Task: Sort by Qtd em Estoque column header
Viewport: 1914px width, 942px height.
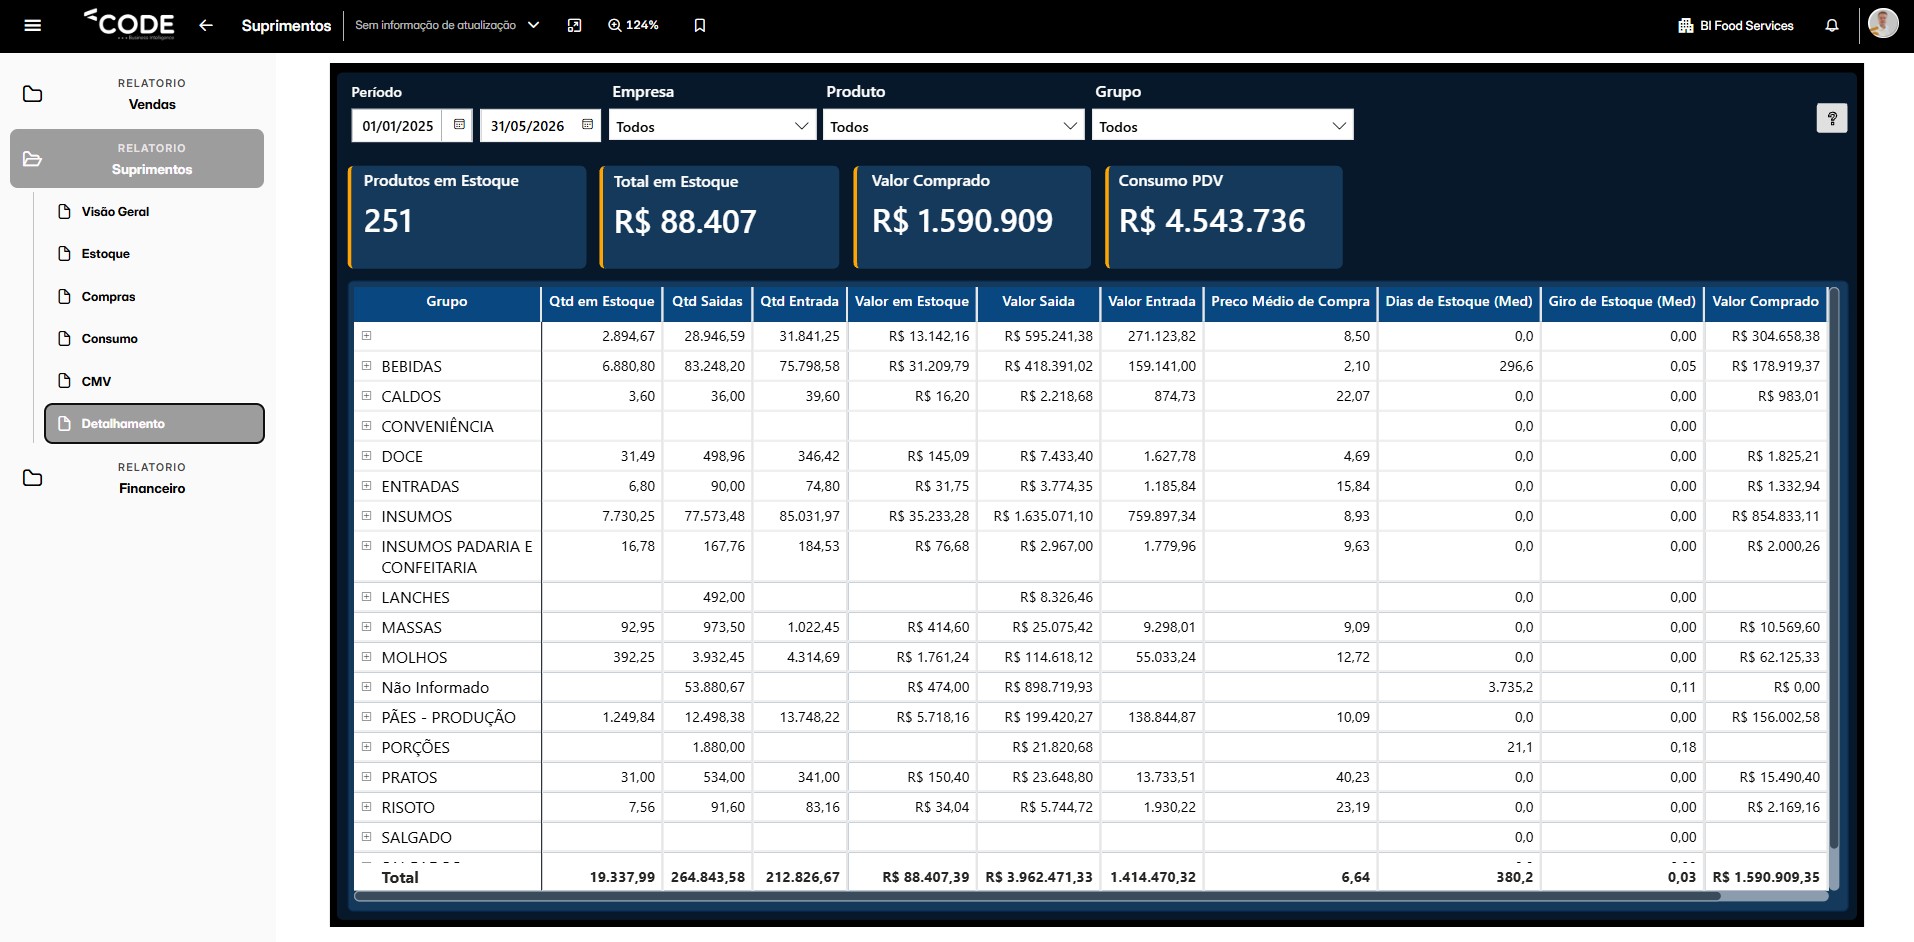Action: [x=602, y=301]
